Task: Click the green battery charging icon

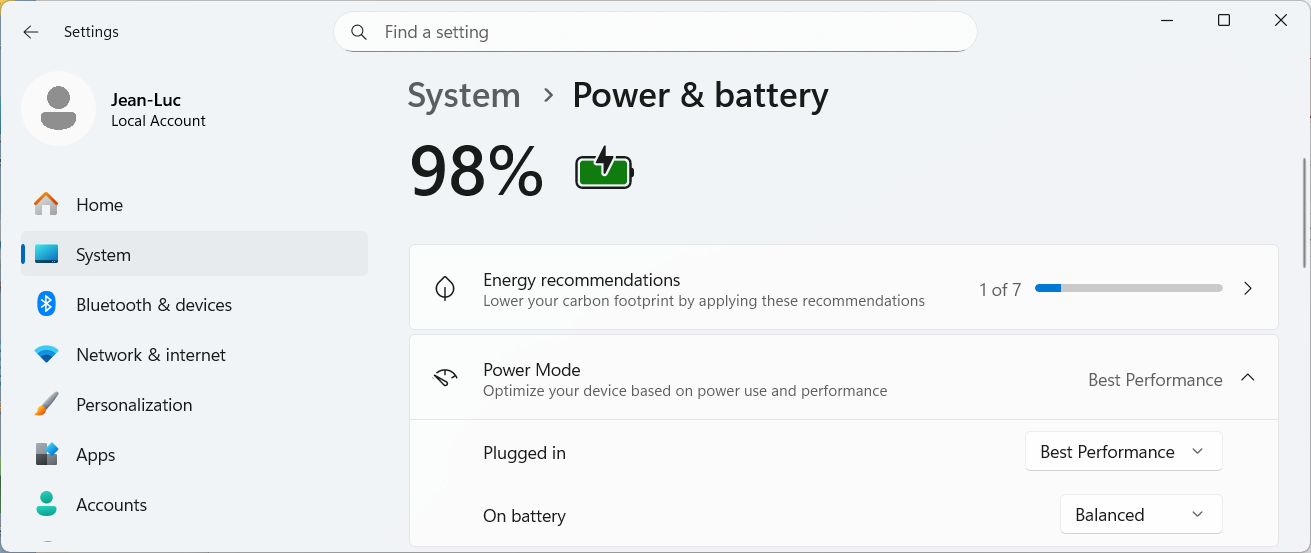Action: coord(604,169)
